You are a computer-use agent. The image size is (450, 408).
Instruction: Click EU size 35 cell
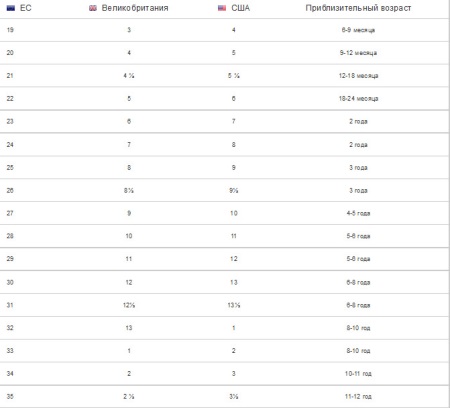point(10,396)
